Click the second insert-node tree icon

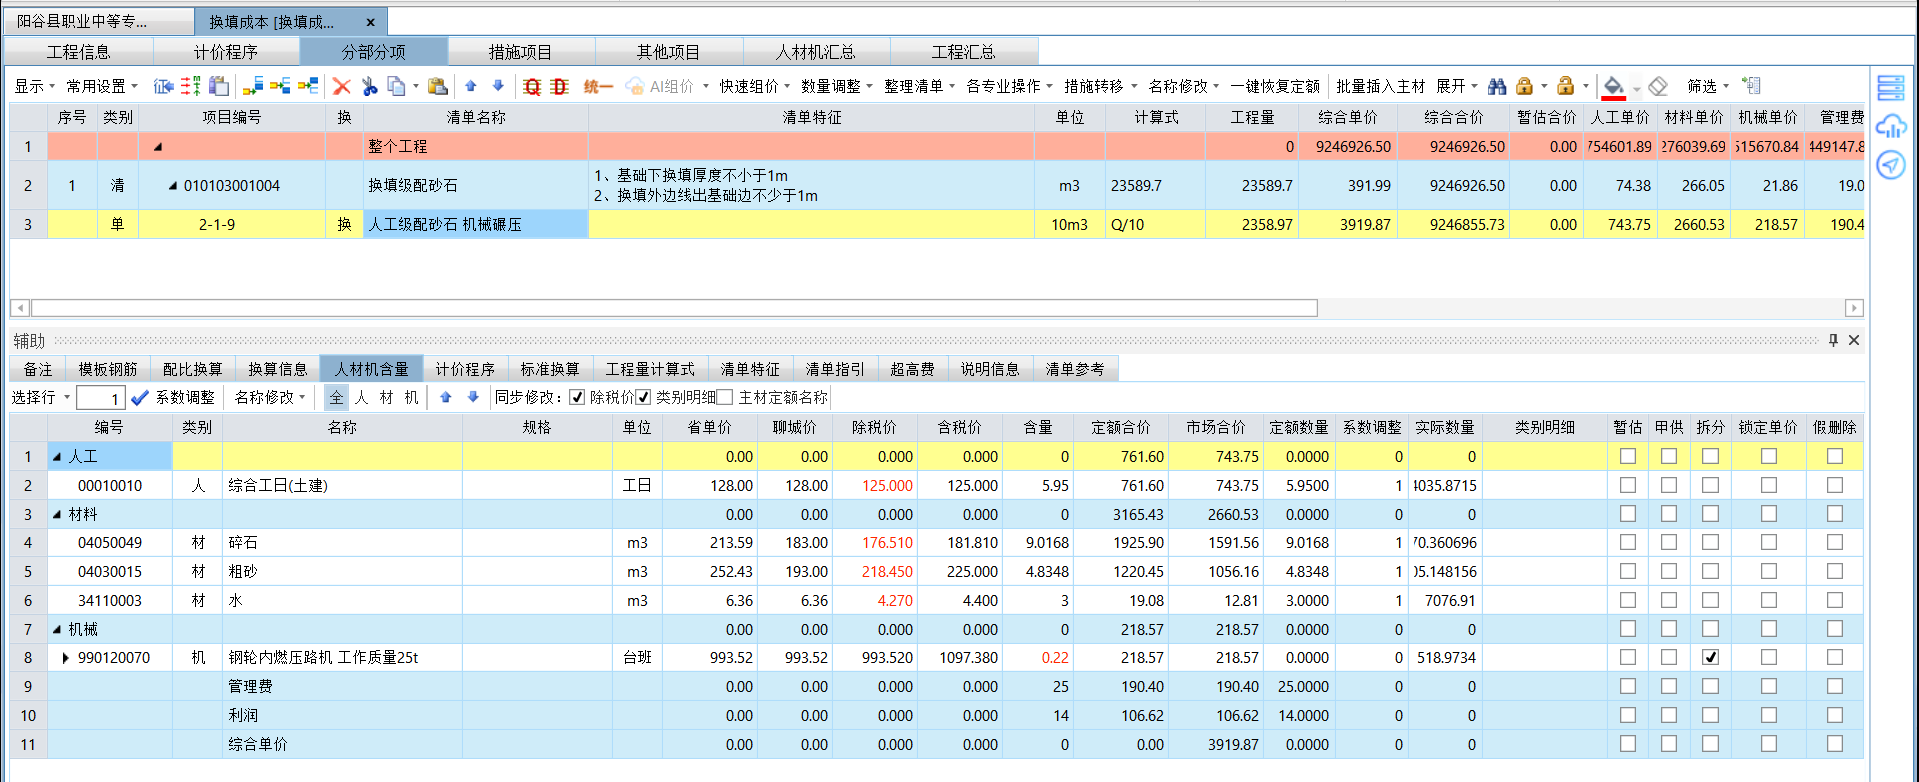click(281, 87)
